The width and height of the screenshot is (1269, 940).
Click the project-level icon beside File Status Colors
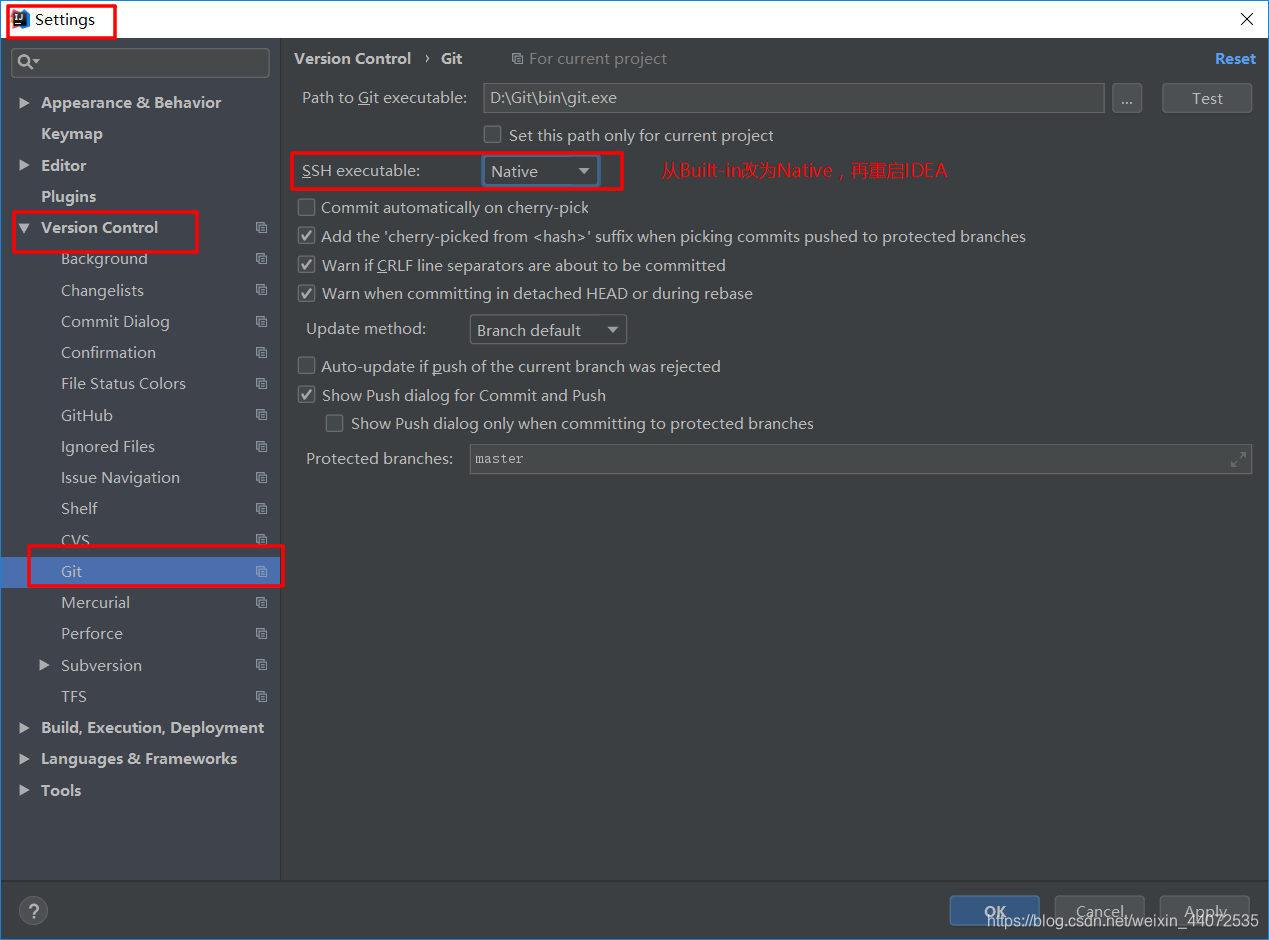[261, 384]
